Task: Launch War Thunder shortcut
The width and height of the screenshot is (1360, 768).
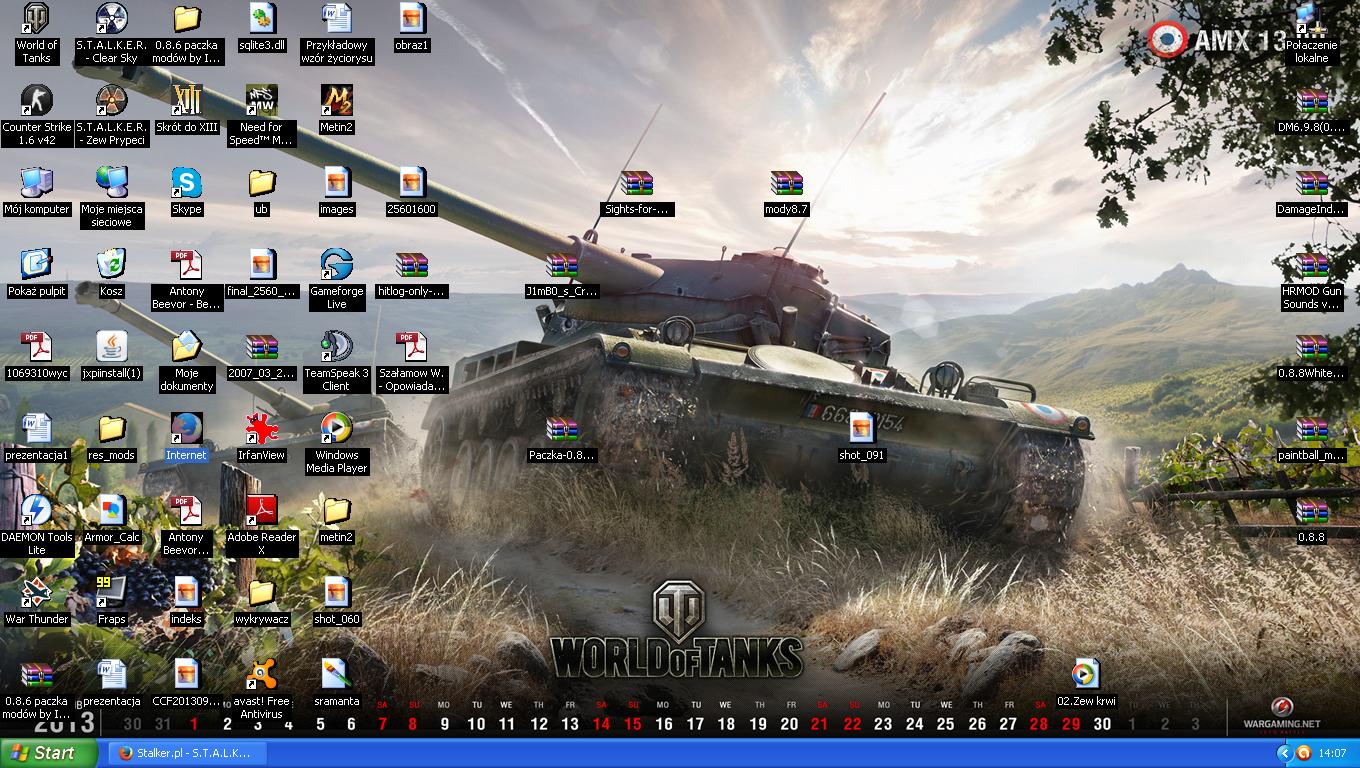Action: [x=37, y=593]
